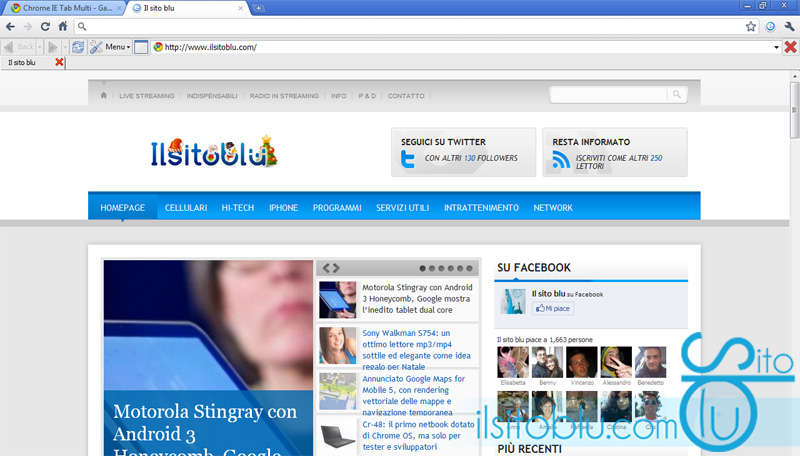The image size is (800, 456).
Task: Click the IE Tab URL address field
Action: [463, 47]
